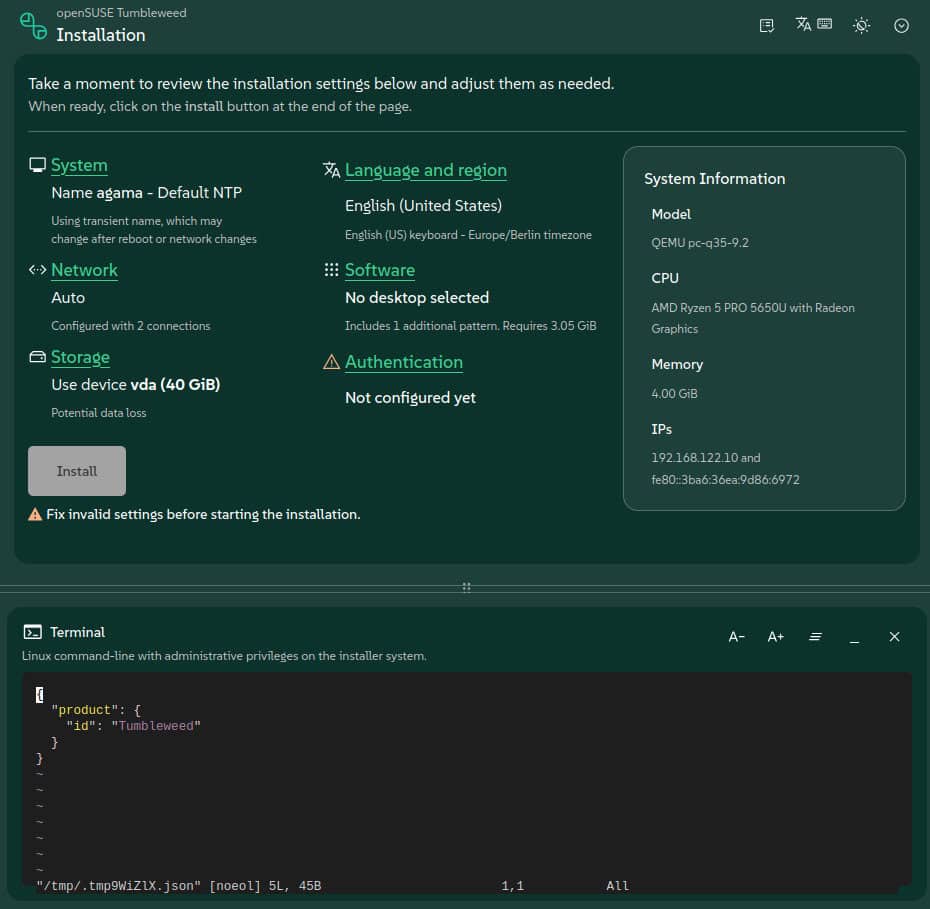
Task: Close the Terminal panel
Action: (x=894, y=637)
